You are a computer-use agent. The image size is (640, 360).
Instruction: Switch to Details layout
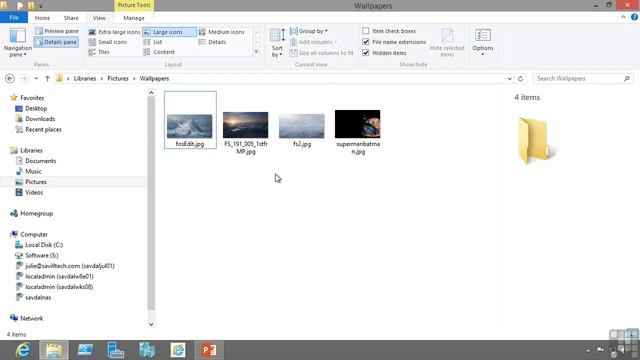212,42
